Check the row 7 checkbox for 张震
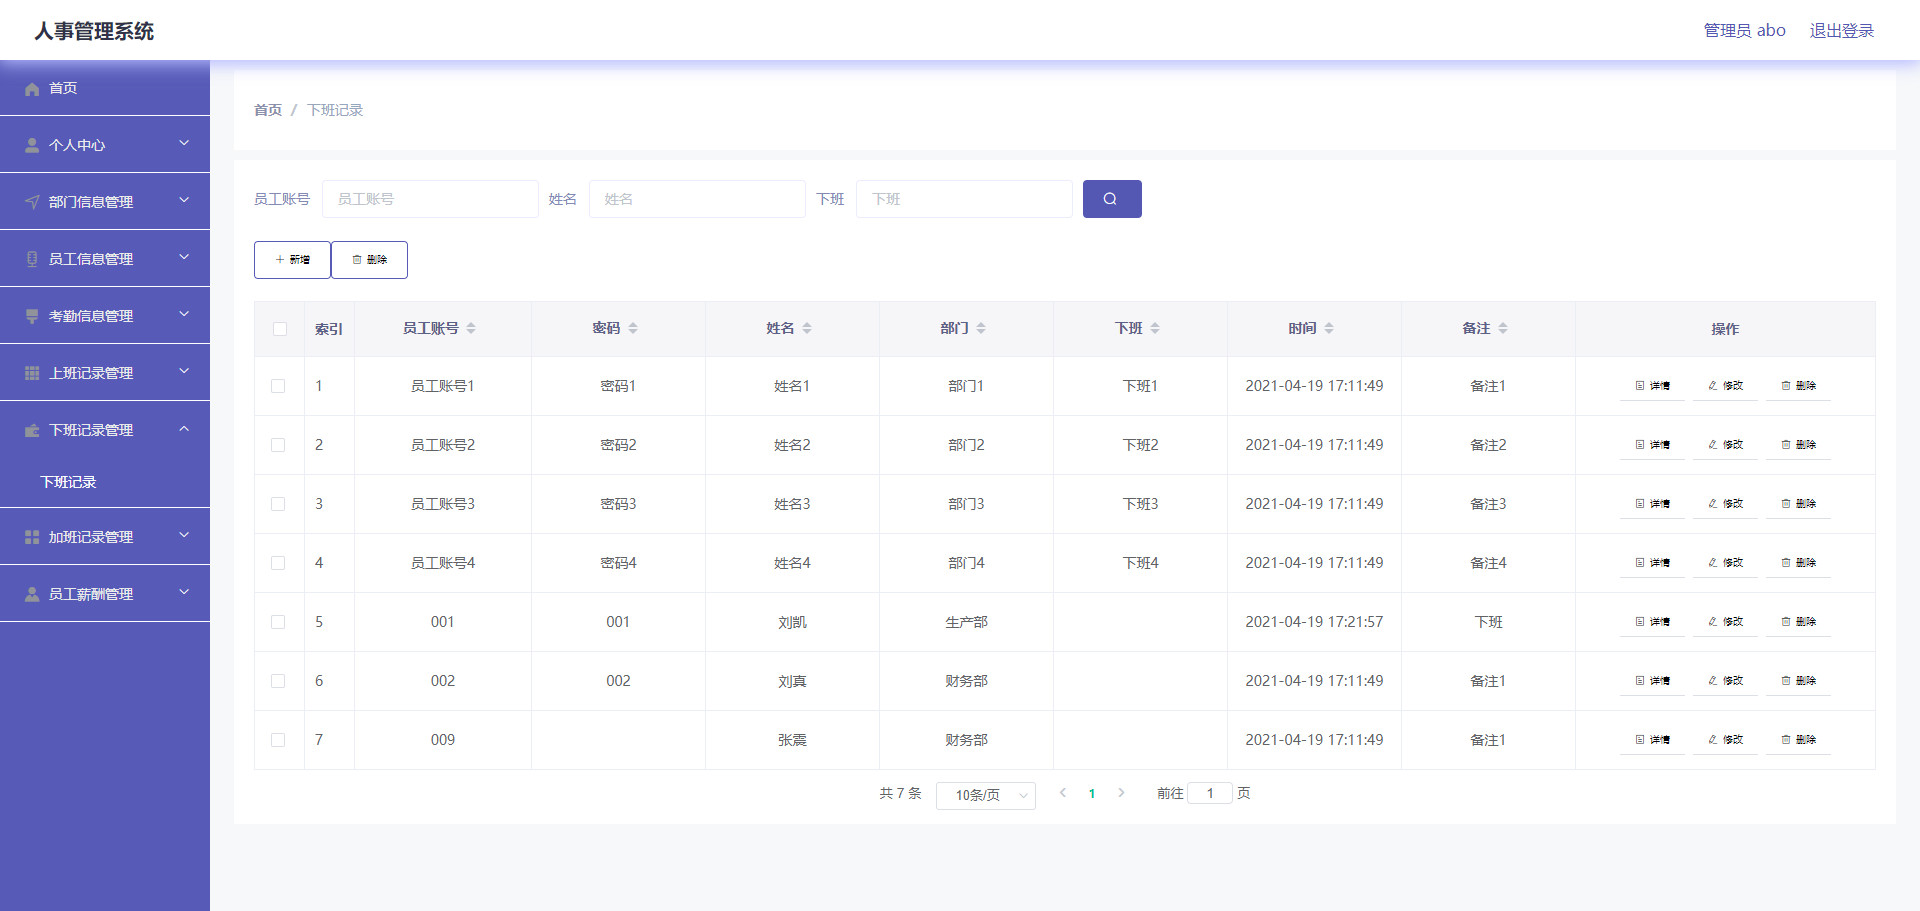Screen dimensions: 1920x911 pyautogui.click(x=278, y=740)
